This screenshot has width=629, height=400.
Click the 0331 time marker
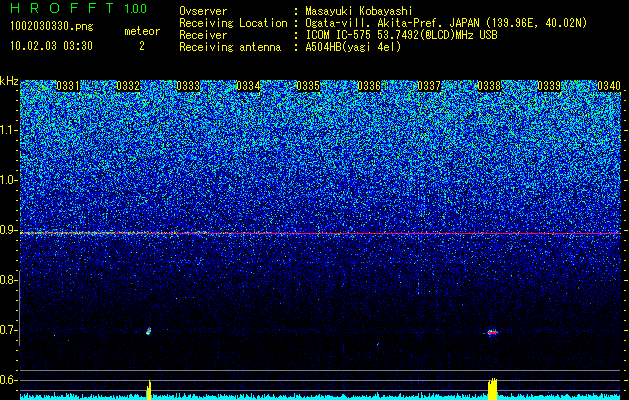68,86
